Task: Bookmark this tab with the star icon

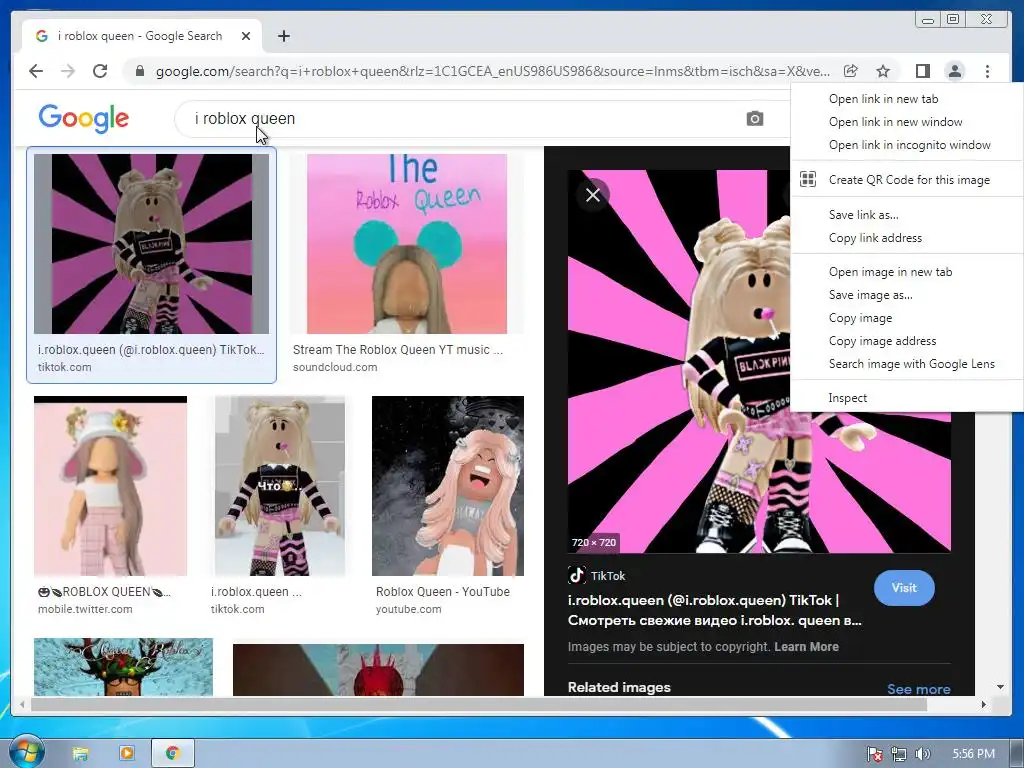Action: click(x=883, y=71)
